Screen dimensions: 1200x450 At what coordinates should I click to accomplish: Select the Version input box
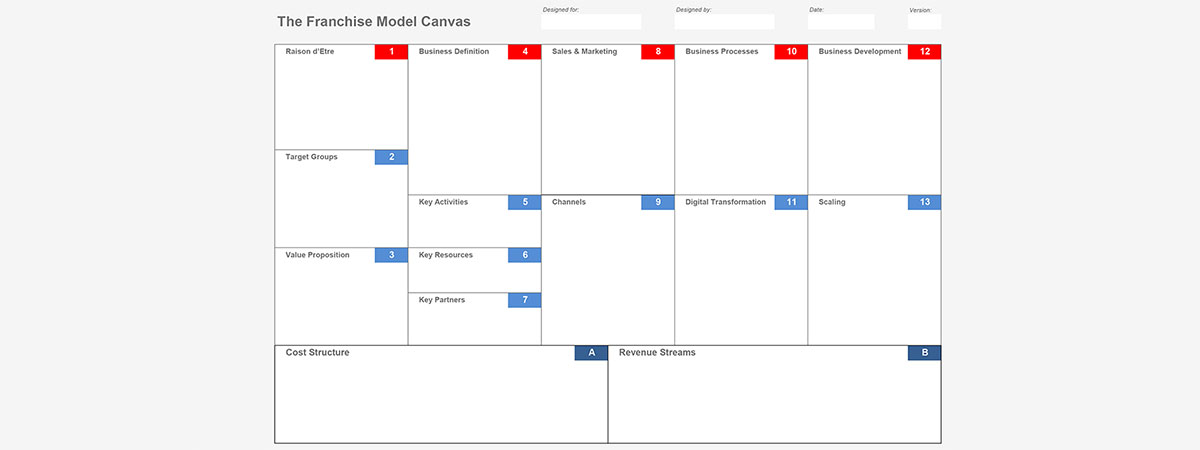pyautogui.click(x=925, y=22)
